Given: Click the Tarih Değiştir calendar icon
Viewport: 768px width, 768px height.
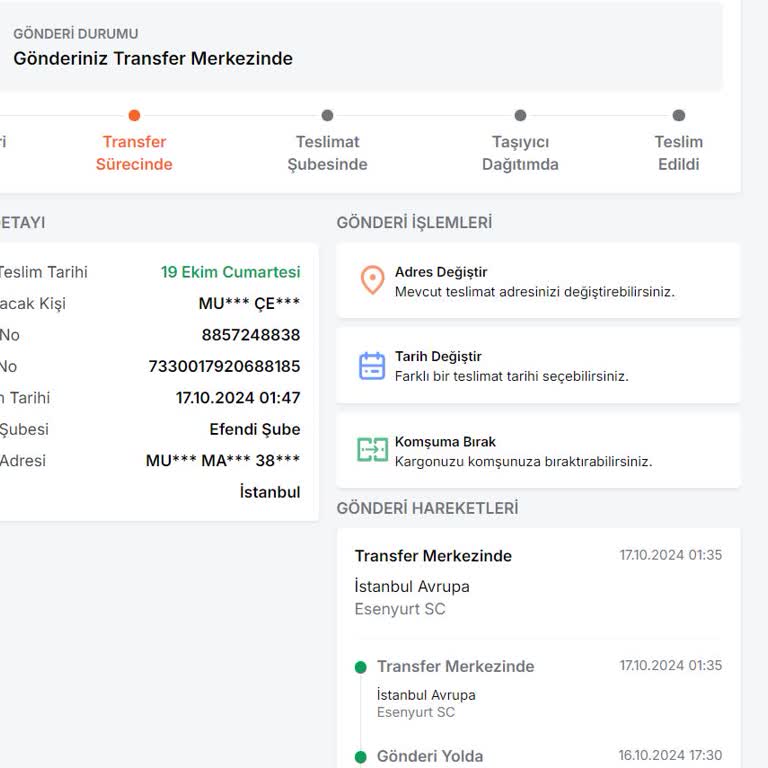Looking at the screenshot, I should point(372,366).
